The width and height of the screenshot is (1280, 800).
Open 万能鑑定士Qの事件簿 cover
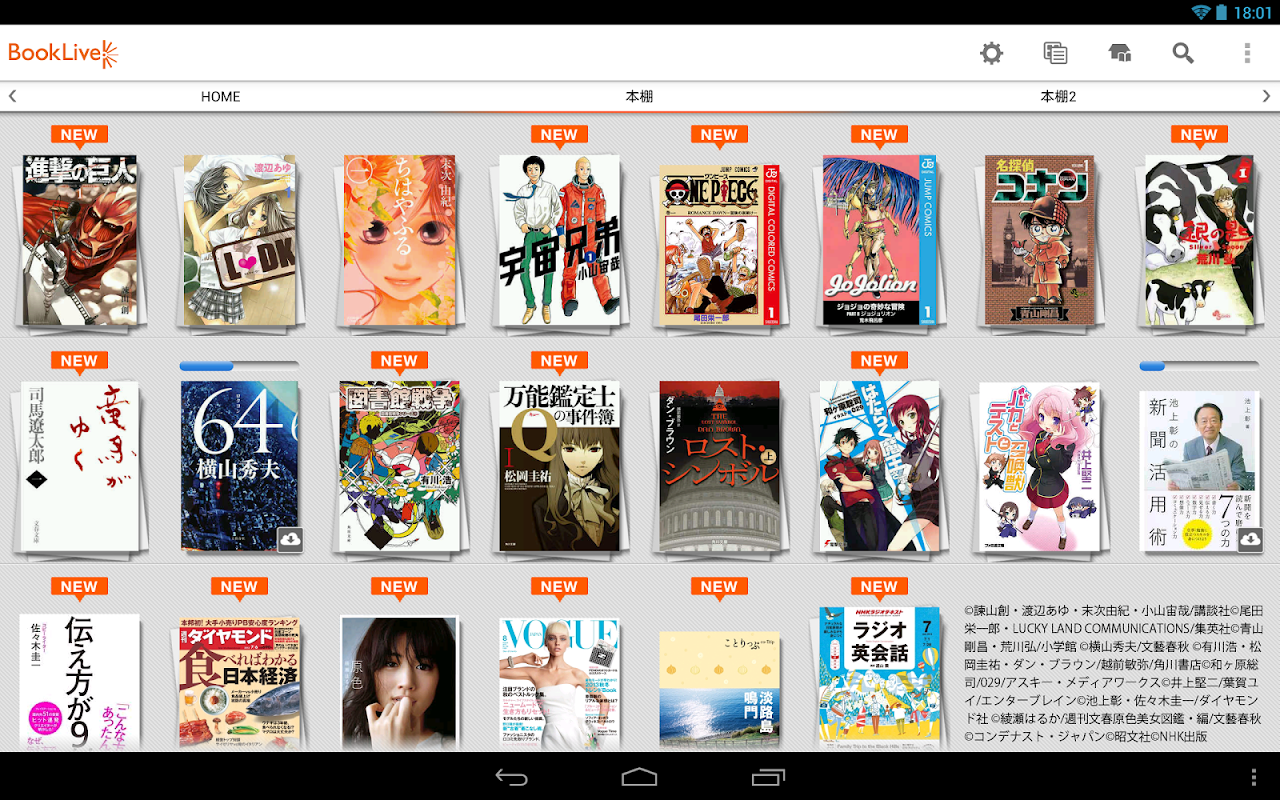560,466
